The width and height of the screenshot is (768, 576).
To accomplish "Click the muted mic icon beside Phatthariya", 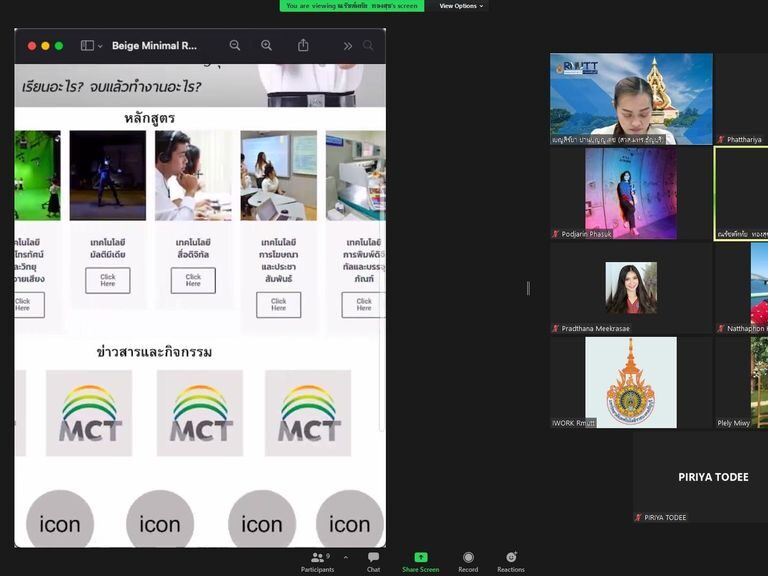I will coord(721,140).
